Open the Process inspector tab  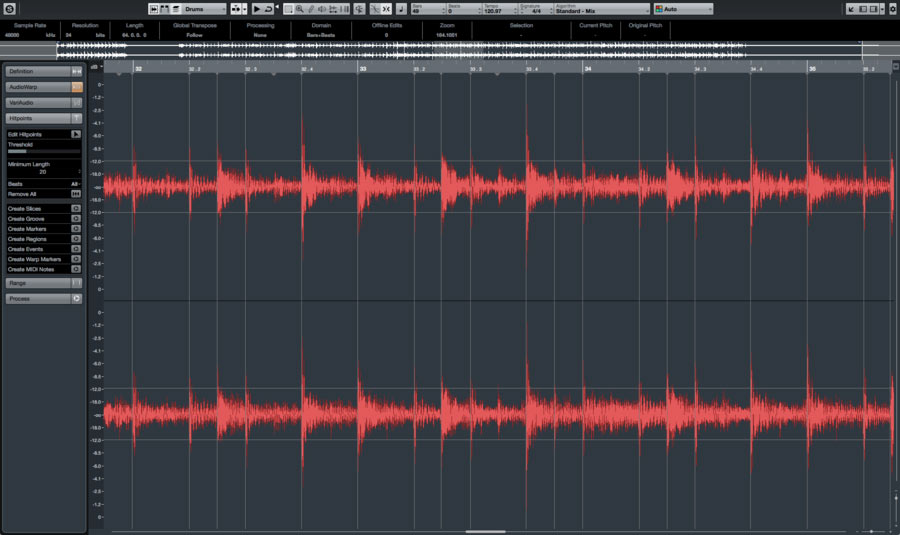click(38, 298)
